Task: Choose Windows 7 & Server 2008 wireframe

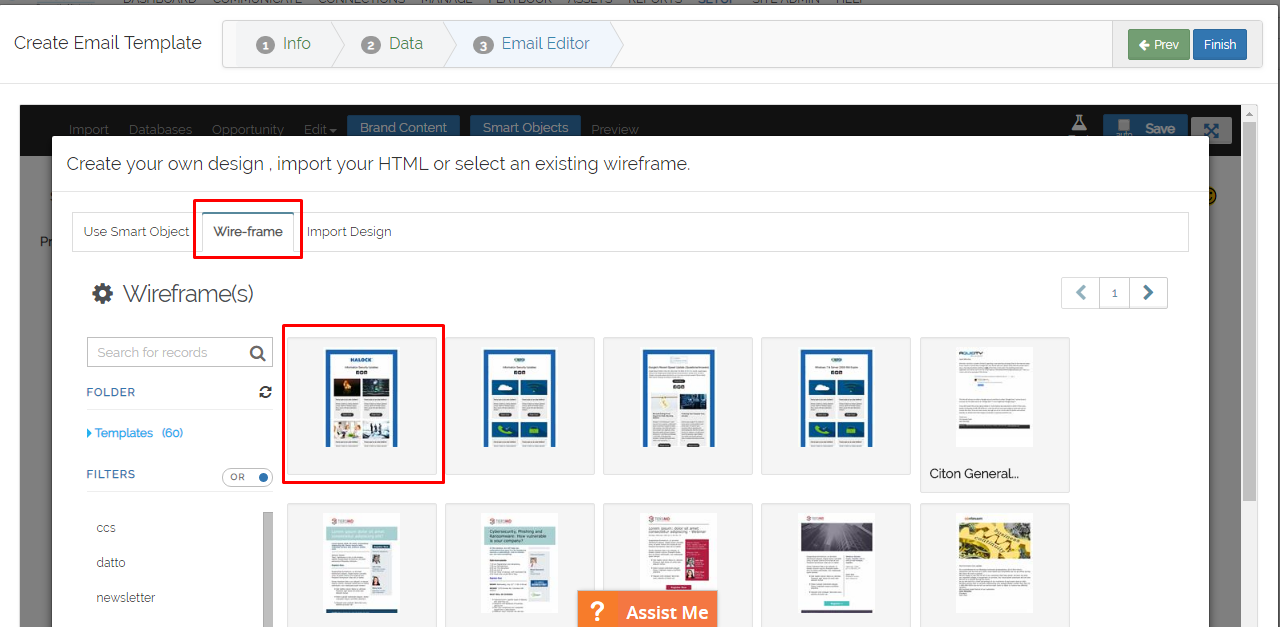Action: (836, 405)
